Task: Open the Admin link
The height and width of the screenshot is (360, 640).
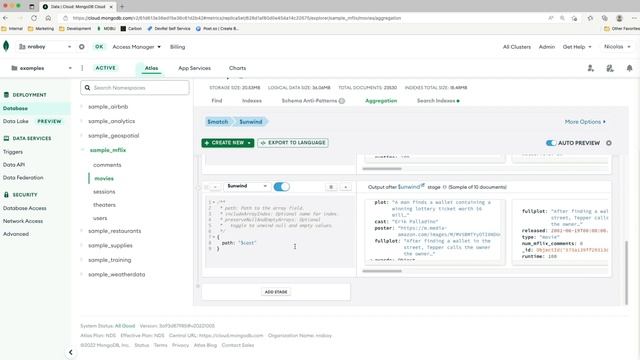Action: click(x=547, y=47)
